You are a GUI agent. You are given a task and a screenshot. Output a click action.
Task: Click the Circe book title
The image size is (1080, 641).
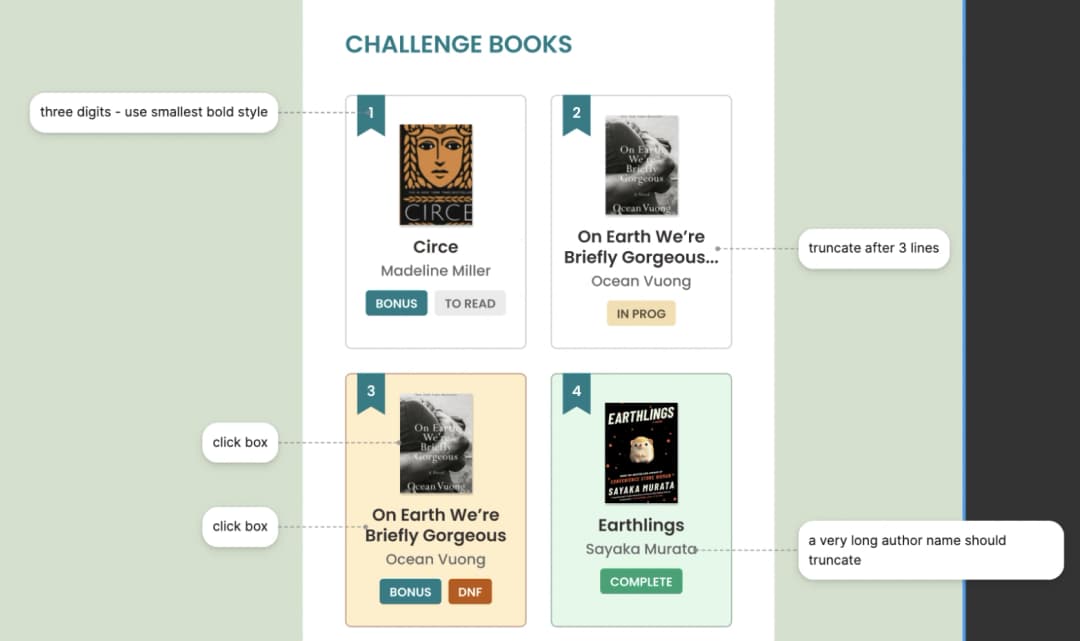coord(436,247)
